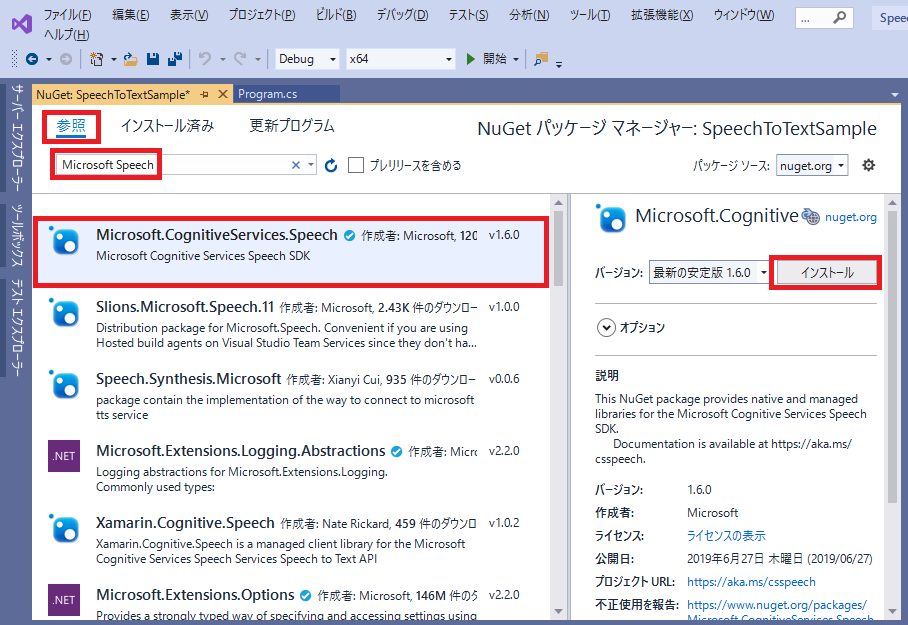Open the デバッグ(D) menu
This screenshot has width=908, height=625.
point(402,15)
